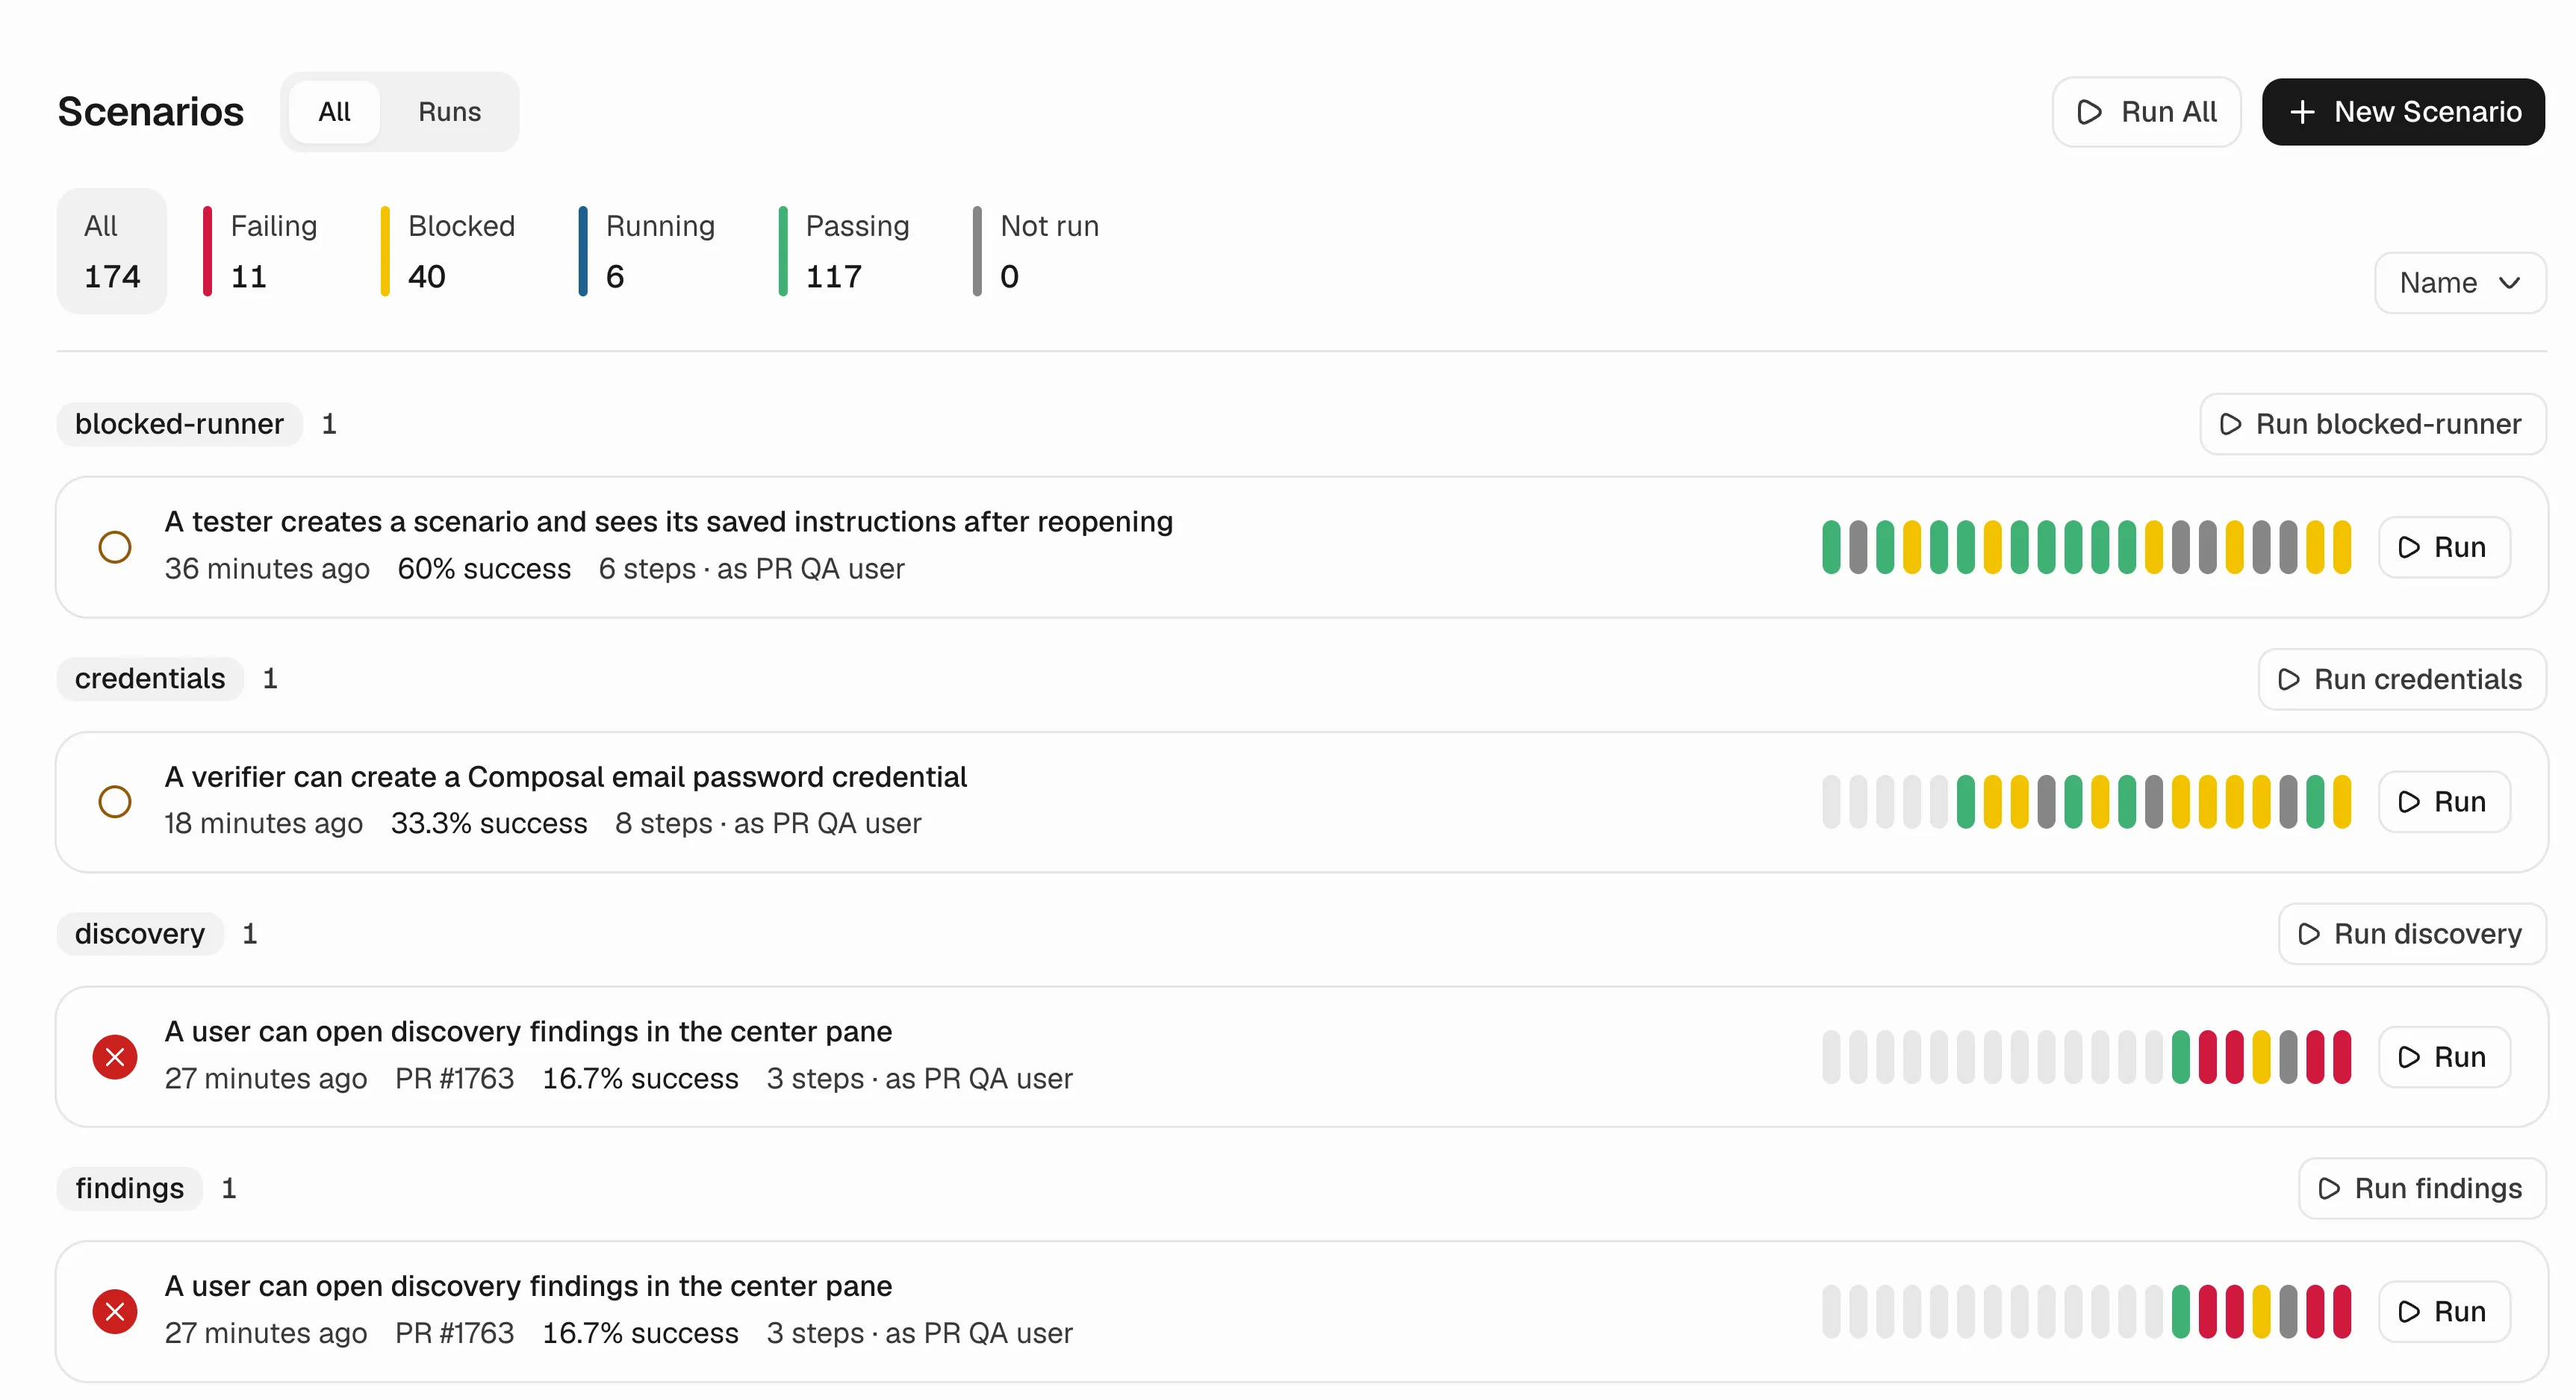Create a New Scenario
Viewport: 2576px width, 1399px height.
click(x=2402, y=112)
